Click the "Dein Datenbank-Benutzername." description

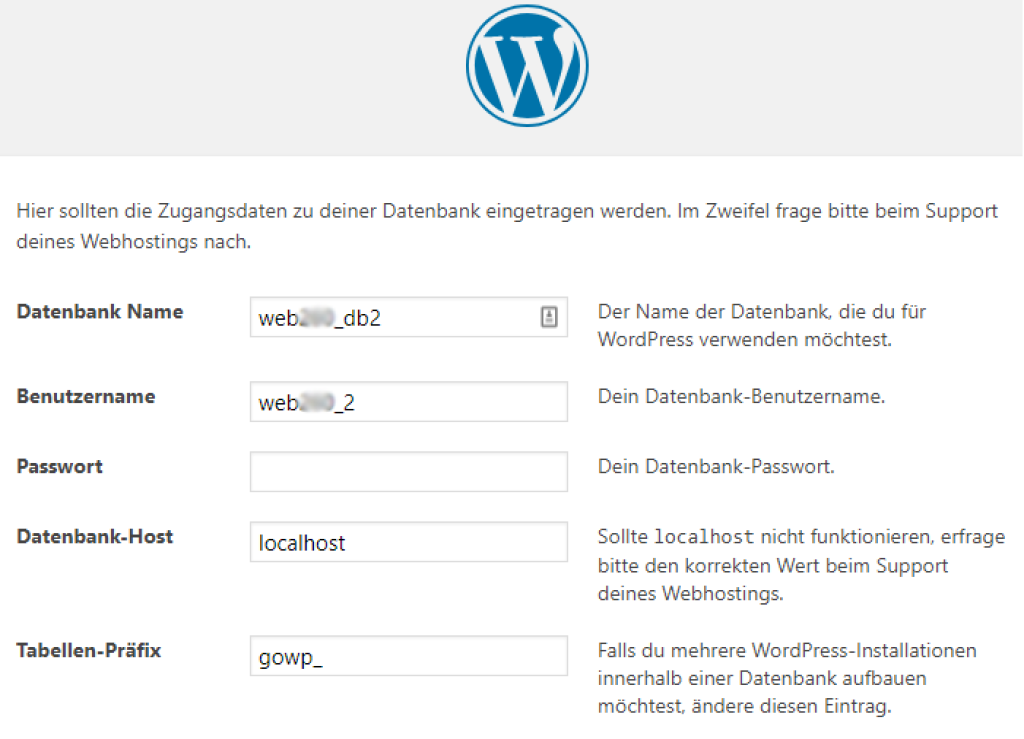click(741, 397)
